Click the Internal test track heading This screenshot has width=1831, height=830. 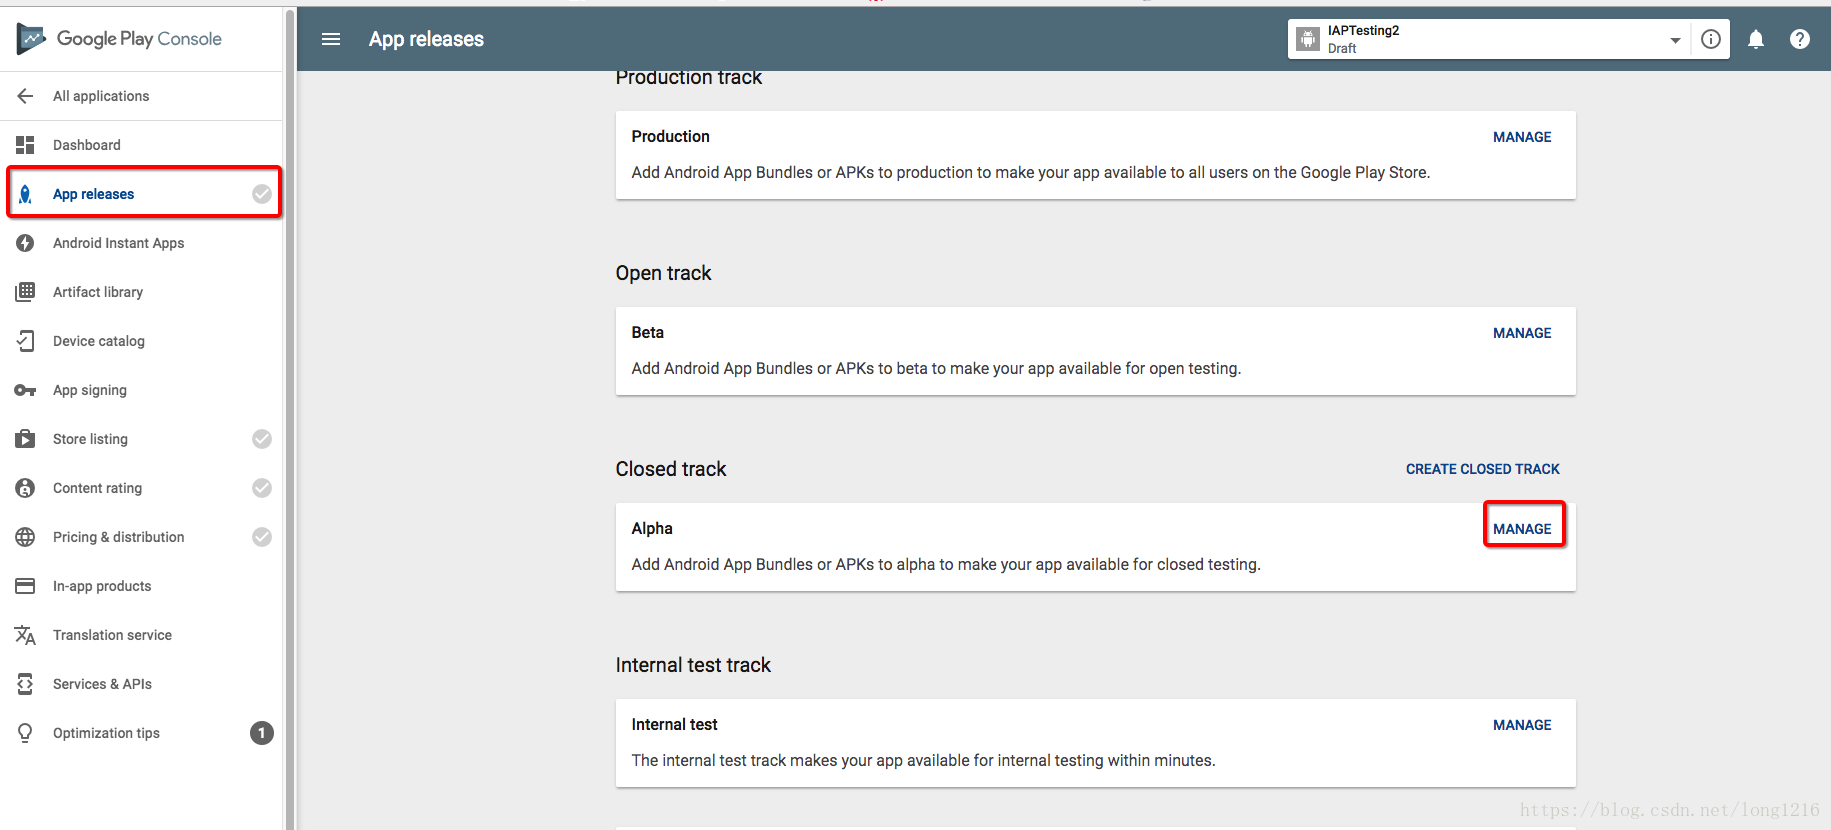click(693, 665)
